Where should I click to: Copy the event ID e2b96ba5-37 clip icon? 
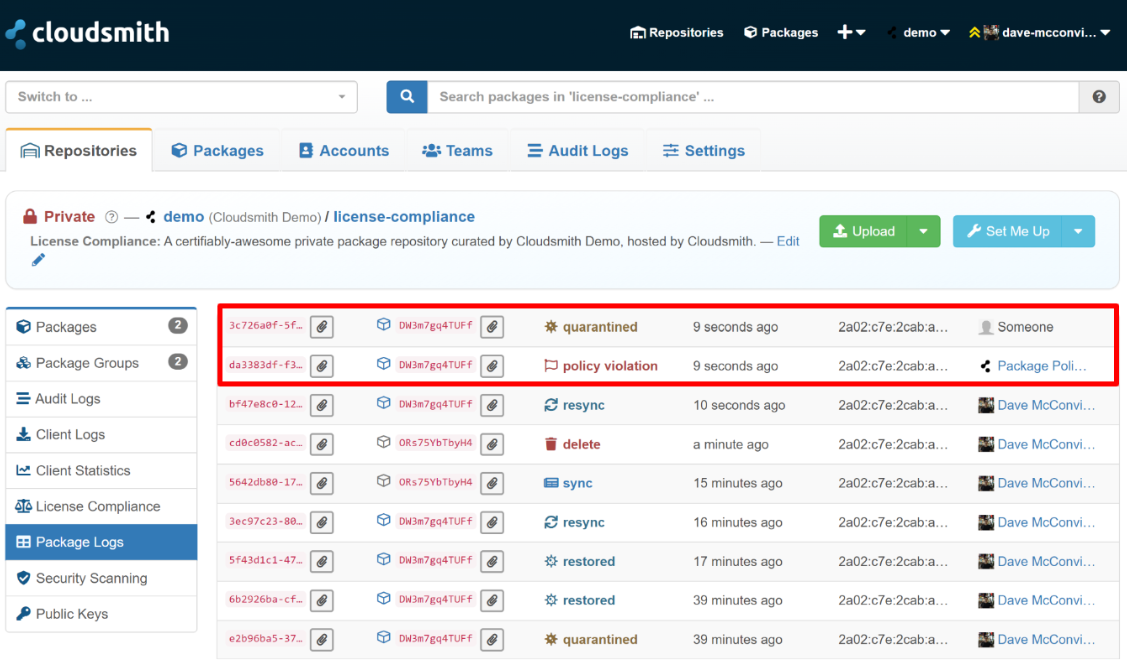click(322, 639)
